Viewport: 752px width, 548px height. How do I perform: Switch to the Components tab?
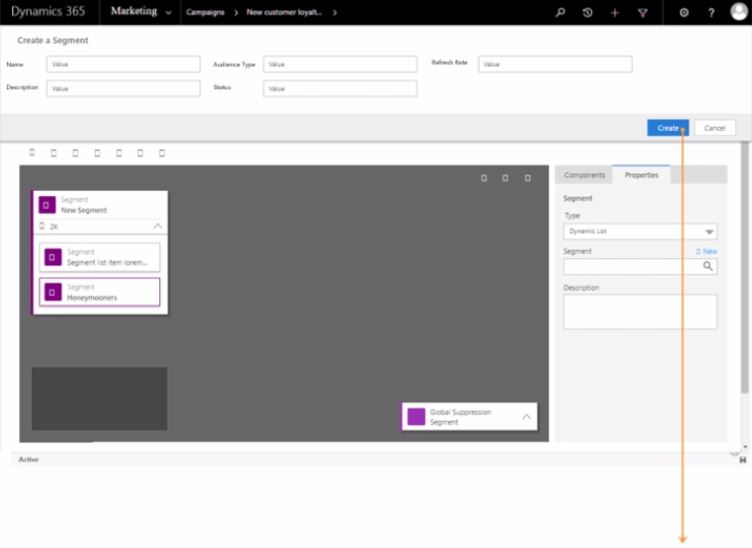[584, 175]
